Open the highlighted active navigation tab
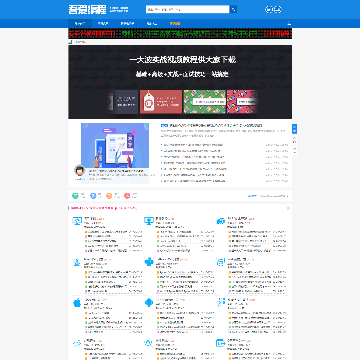The width and height of the screenshot is (360, 360). point(80,24)
